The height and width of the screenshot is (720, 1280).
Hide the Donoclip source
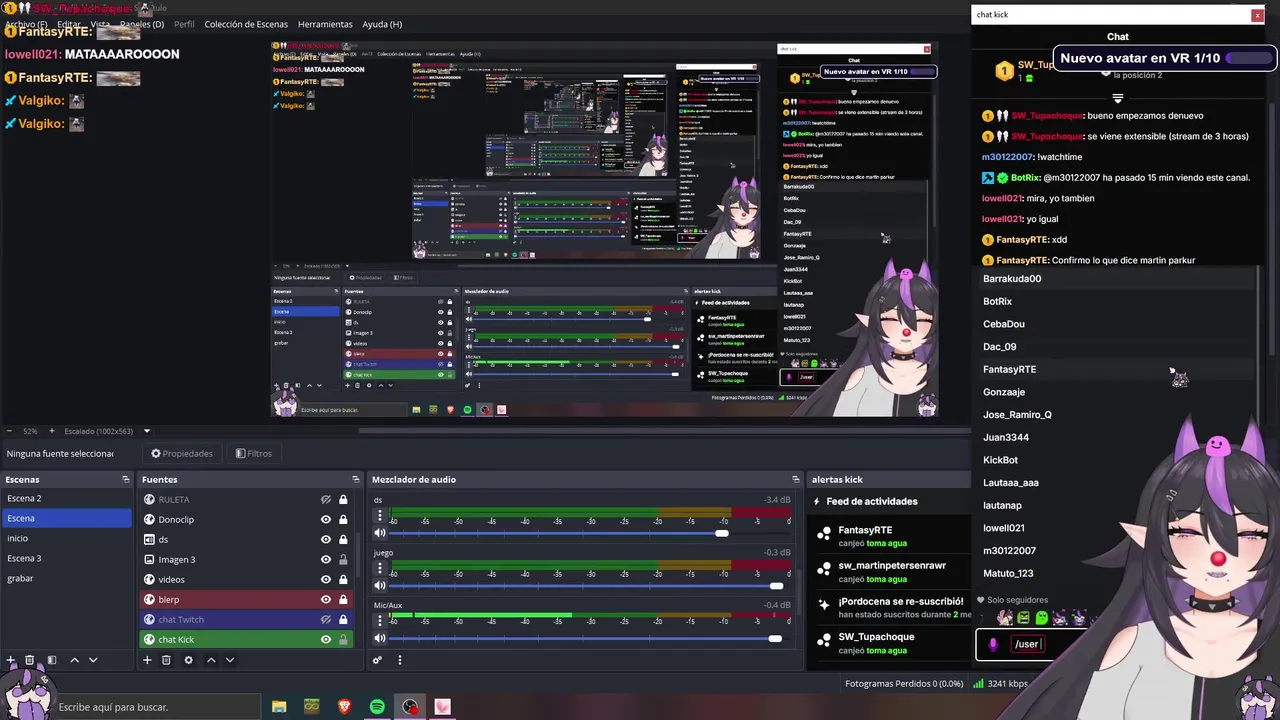tap(326, 519)
